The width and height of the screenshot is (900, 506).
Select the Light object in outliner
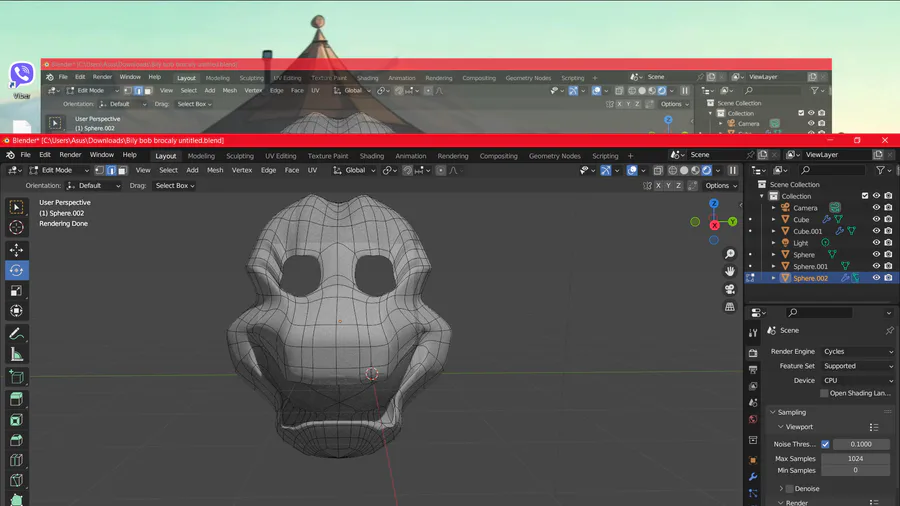pyautogui.click(x=801, y=243)
